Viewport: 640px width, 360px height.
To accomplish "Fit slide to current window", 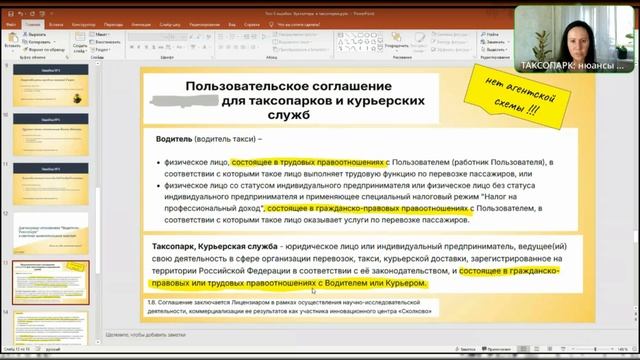I will pos(634,349).
